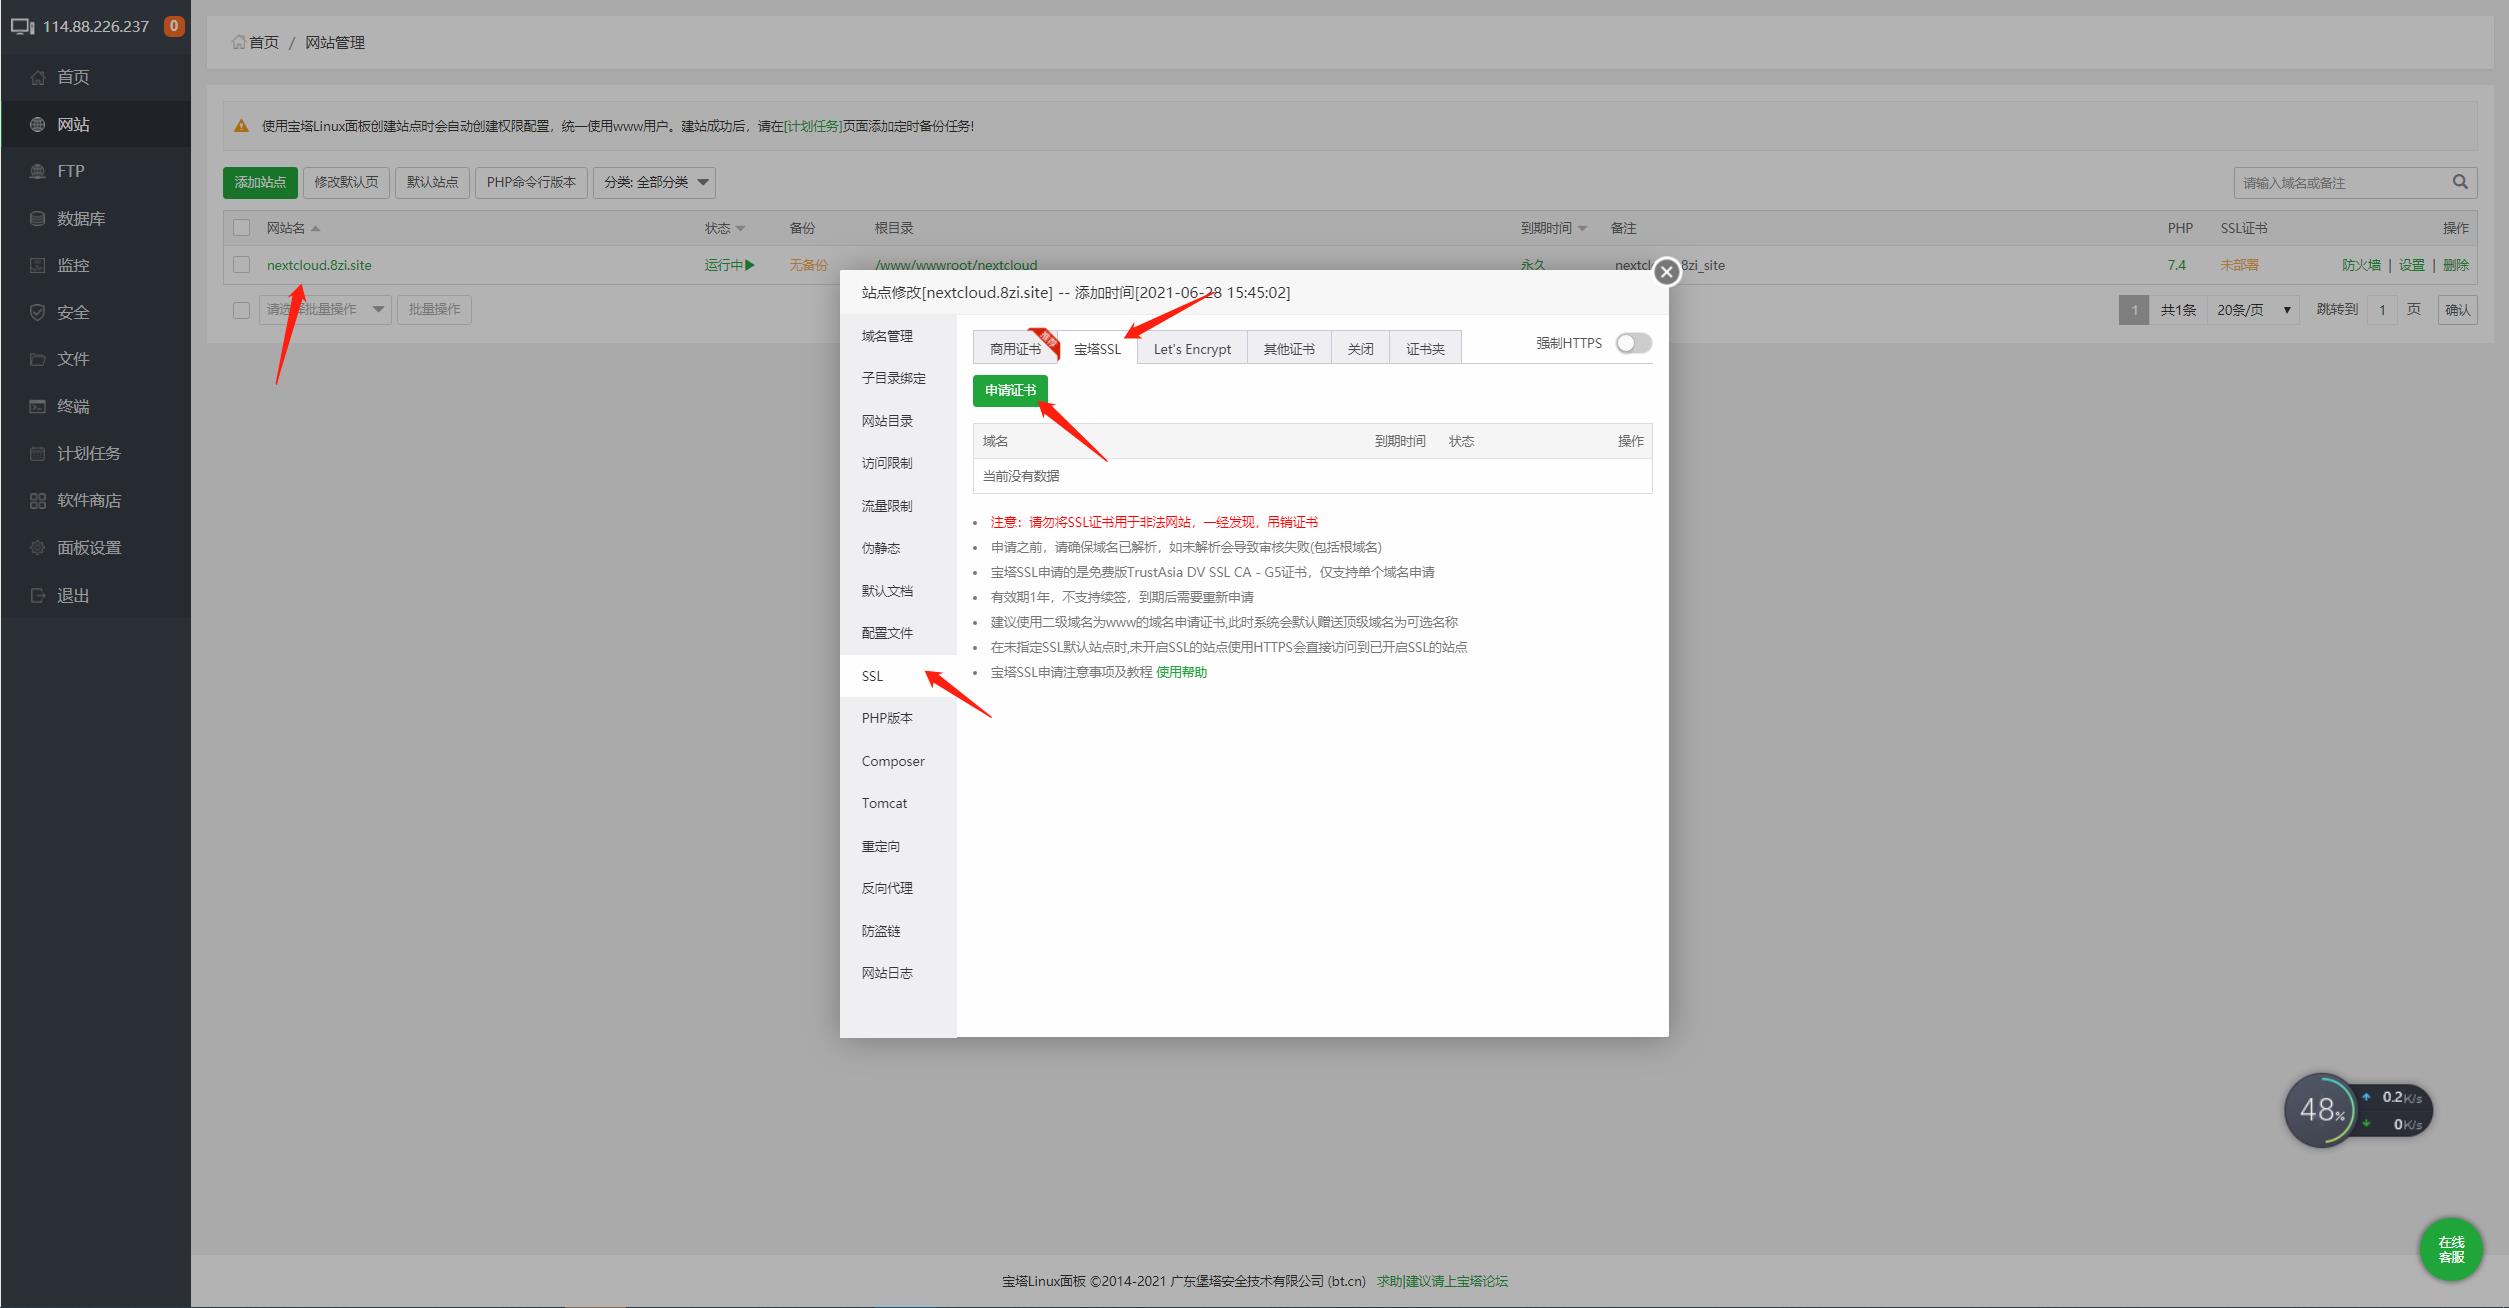Close the site modification dialog
The width and height of the screenshot is (2509, 1308).
point(1666,271)
